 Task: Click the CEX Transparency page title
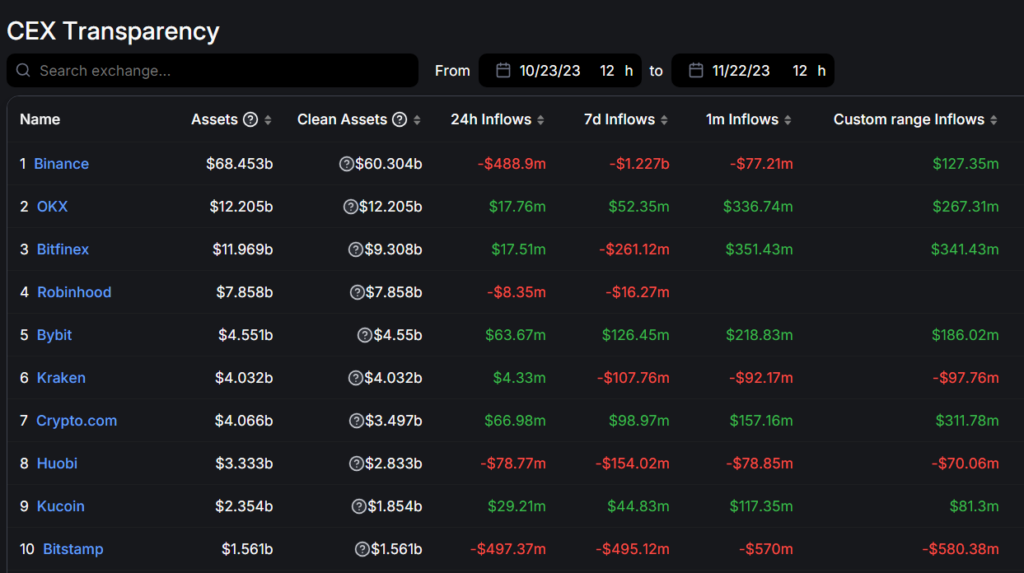click(113, 31)
